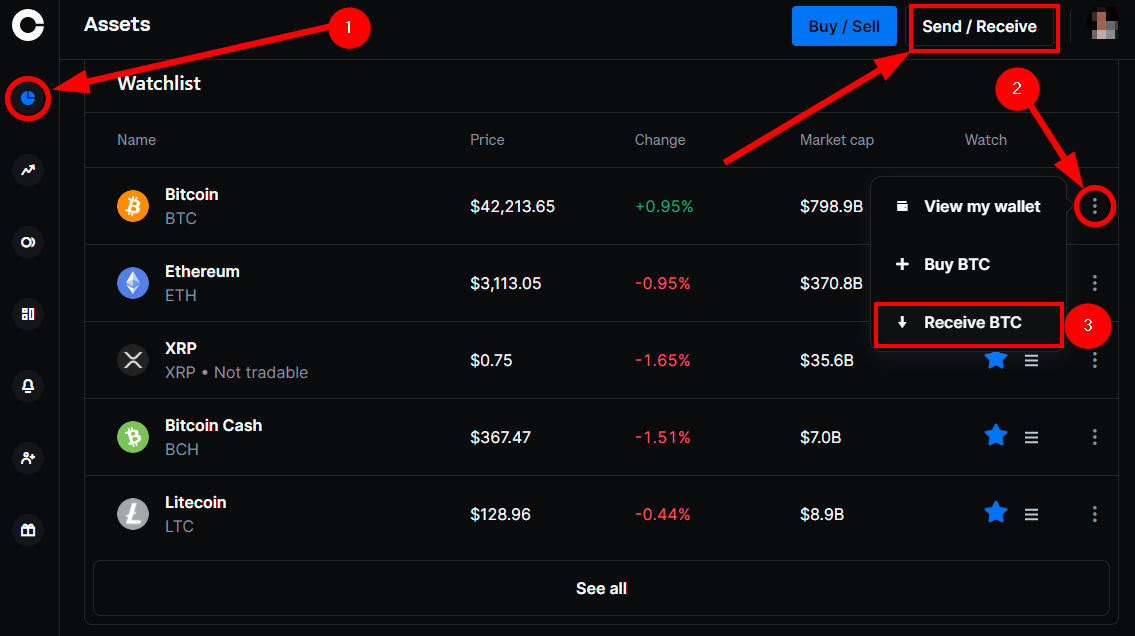Click the Bitcoin Cash coin logo

(x=133, y=437)
